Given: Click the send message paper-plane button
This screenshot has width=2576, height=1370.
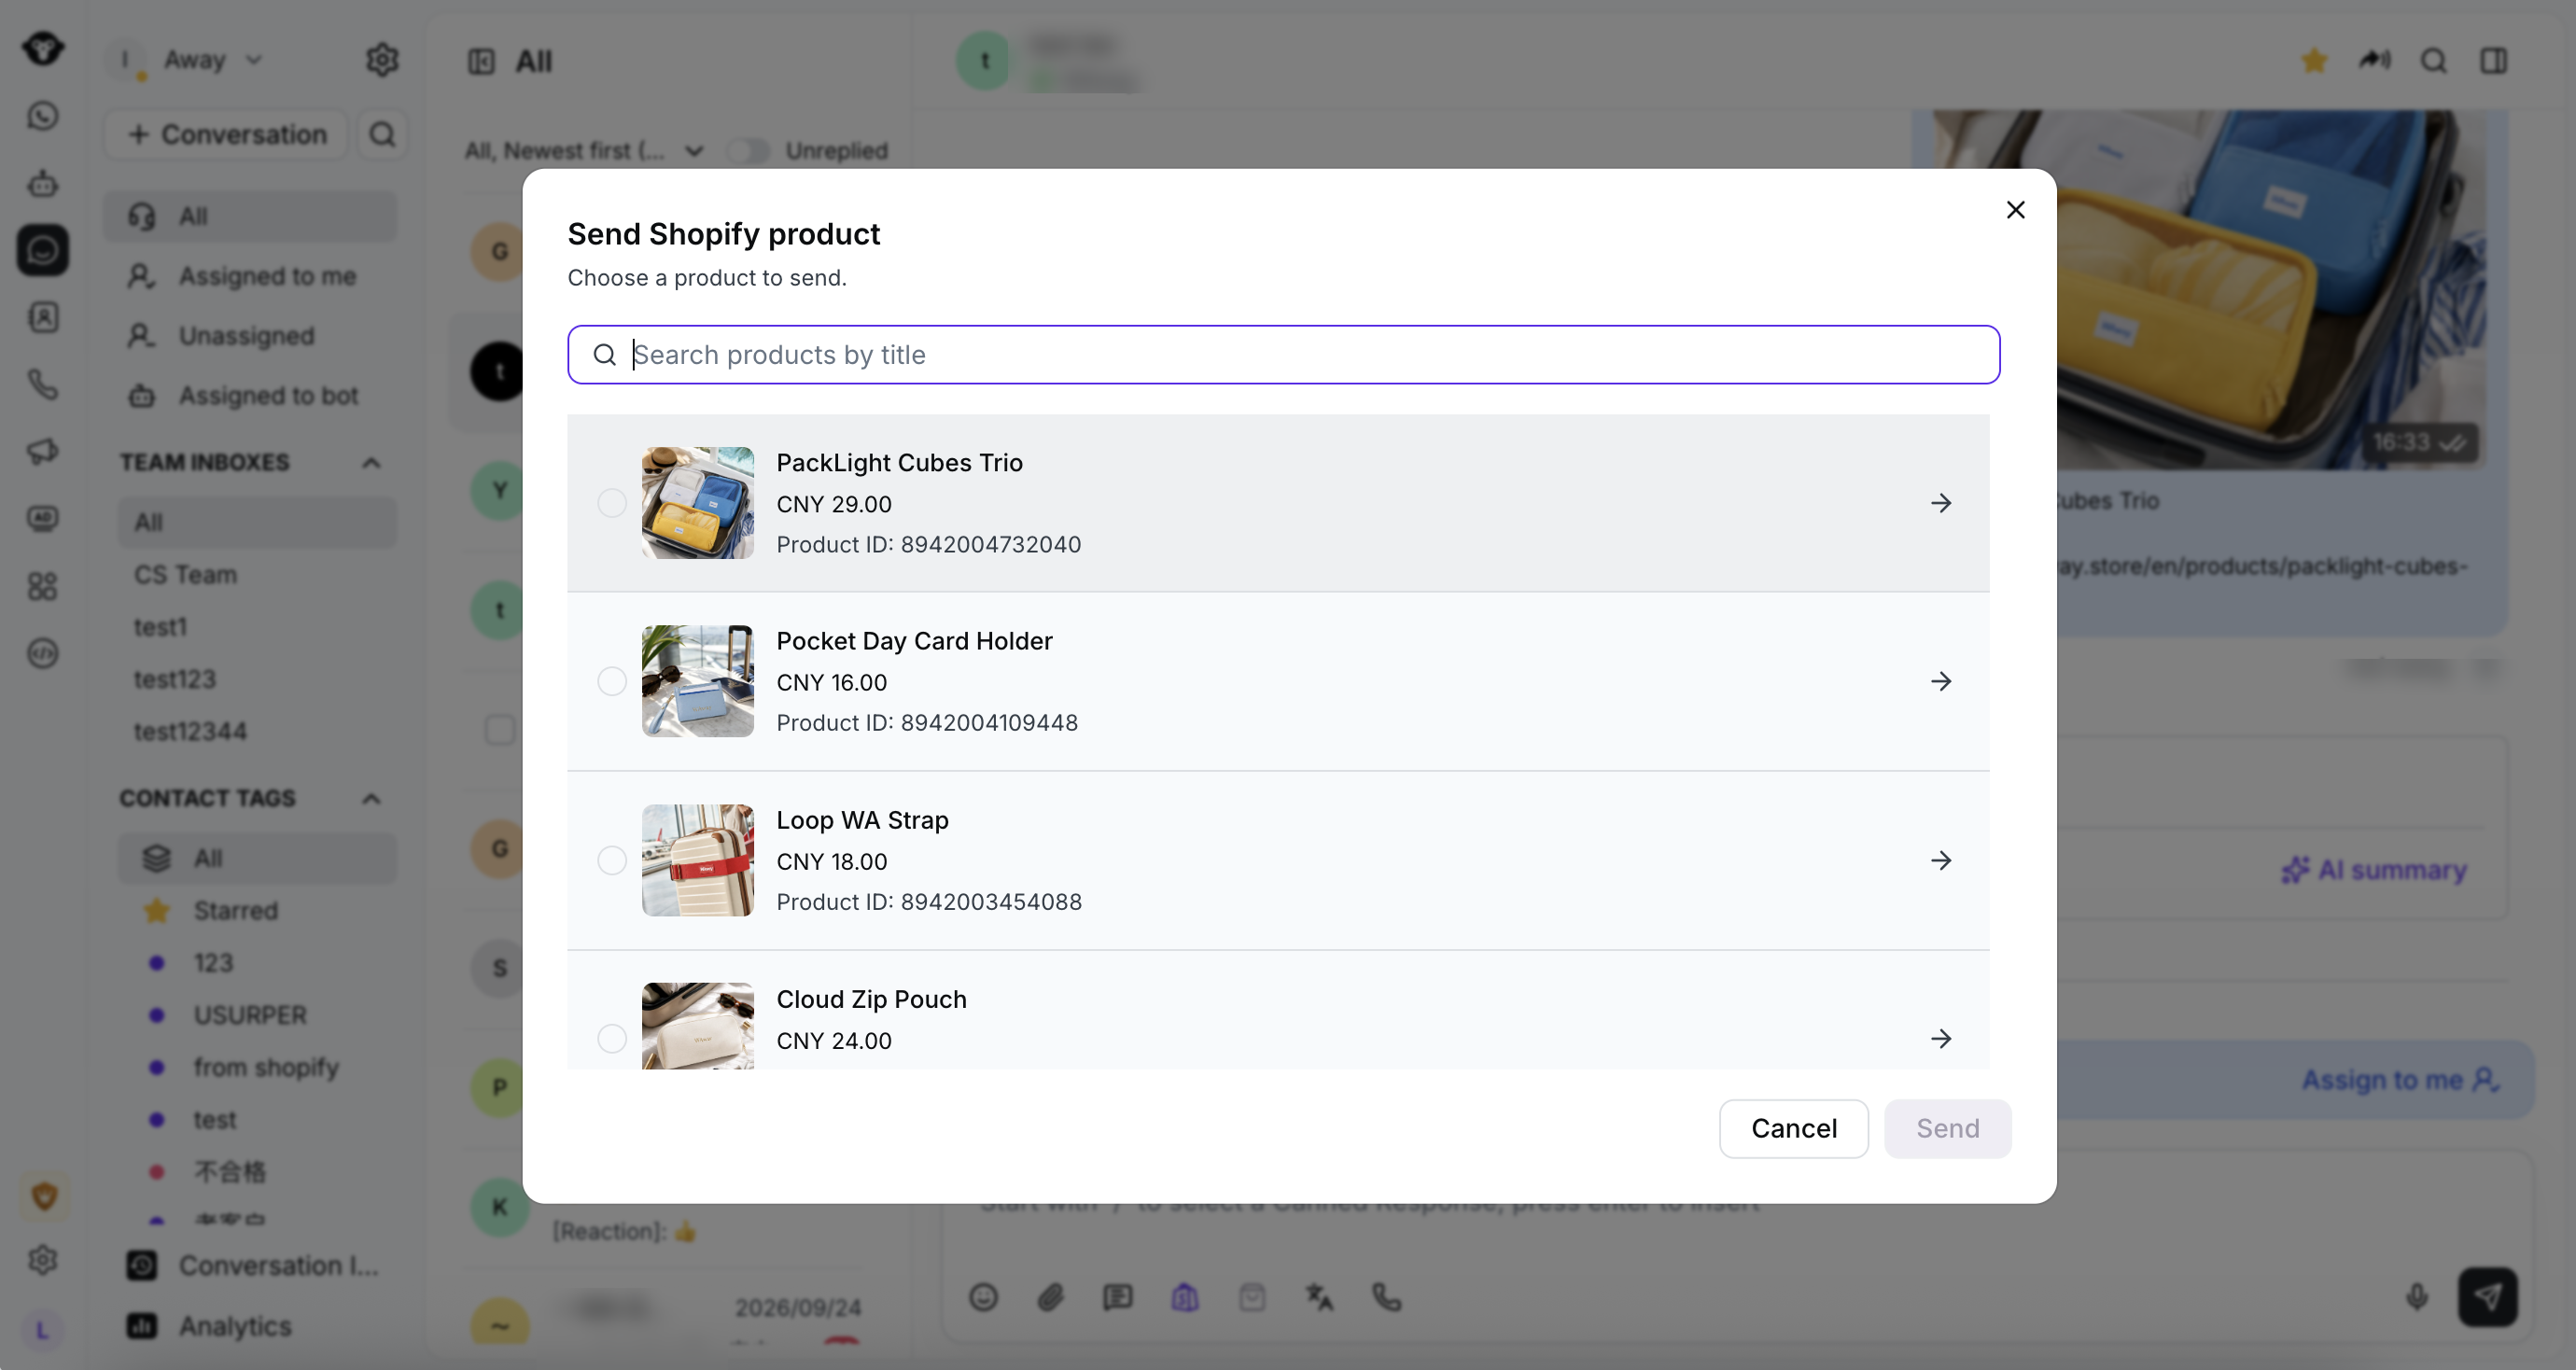Looking at the screenshot, I should [x=2487, y=1298].
